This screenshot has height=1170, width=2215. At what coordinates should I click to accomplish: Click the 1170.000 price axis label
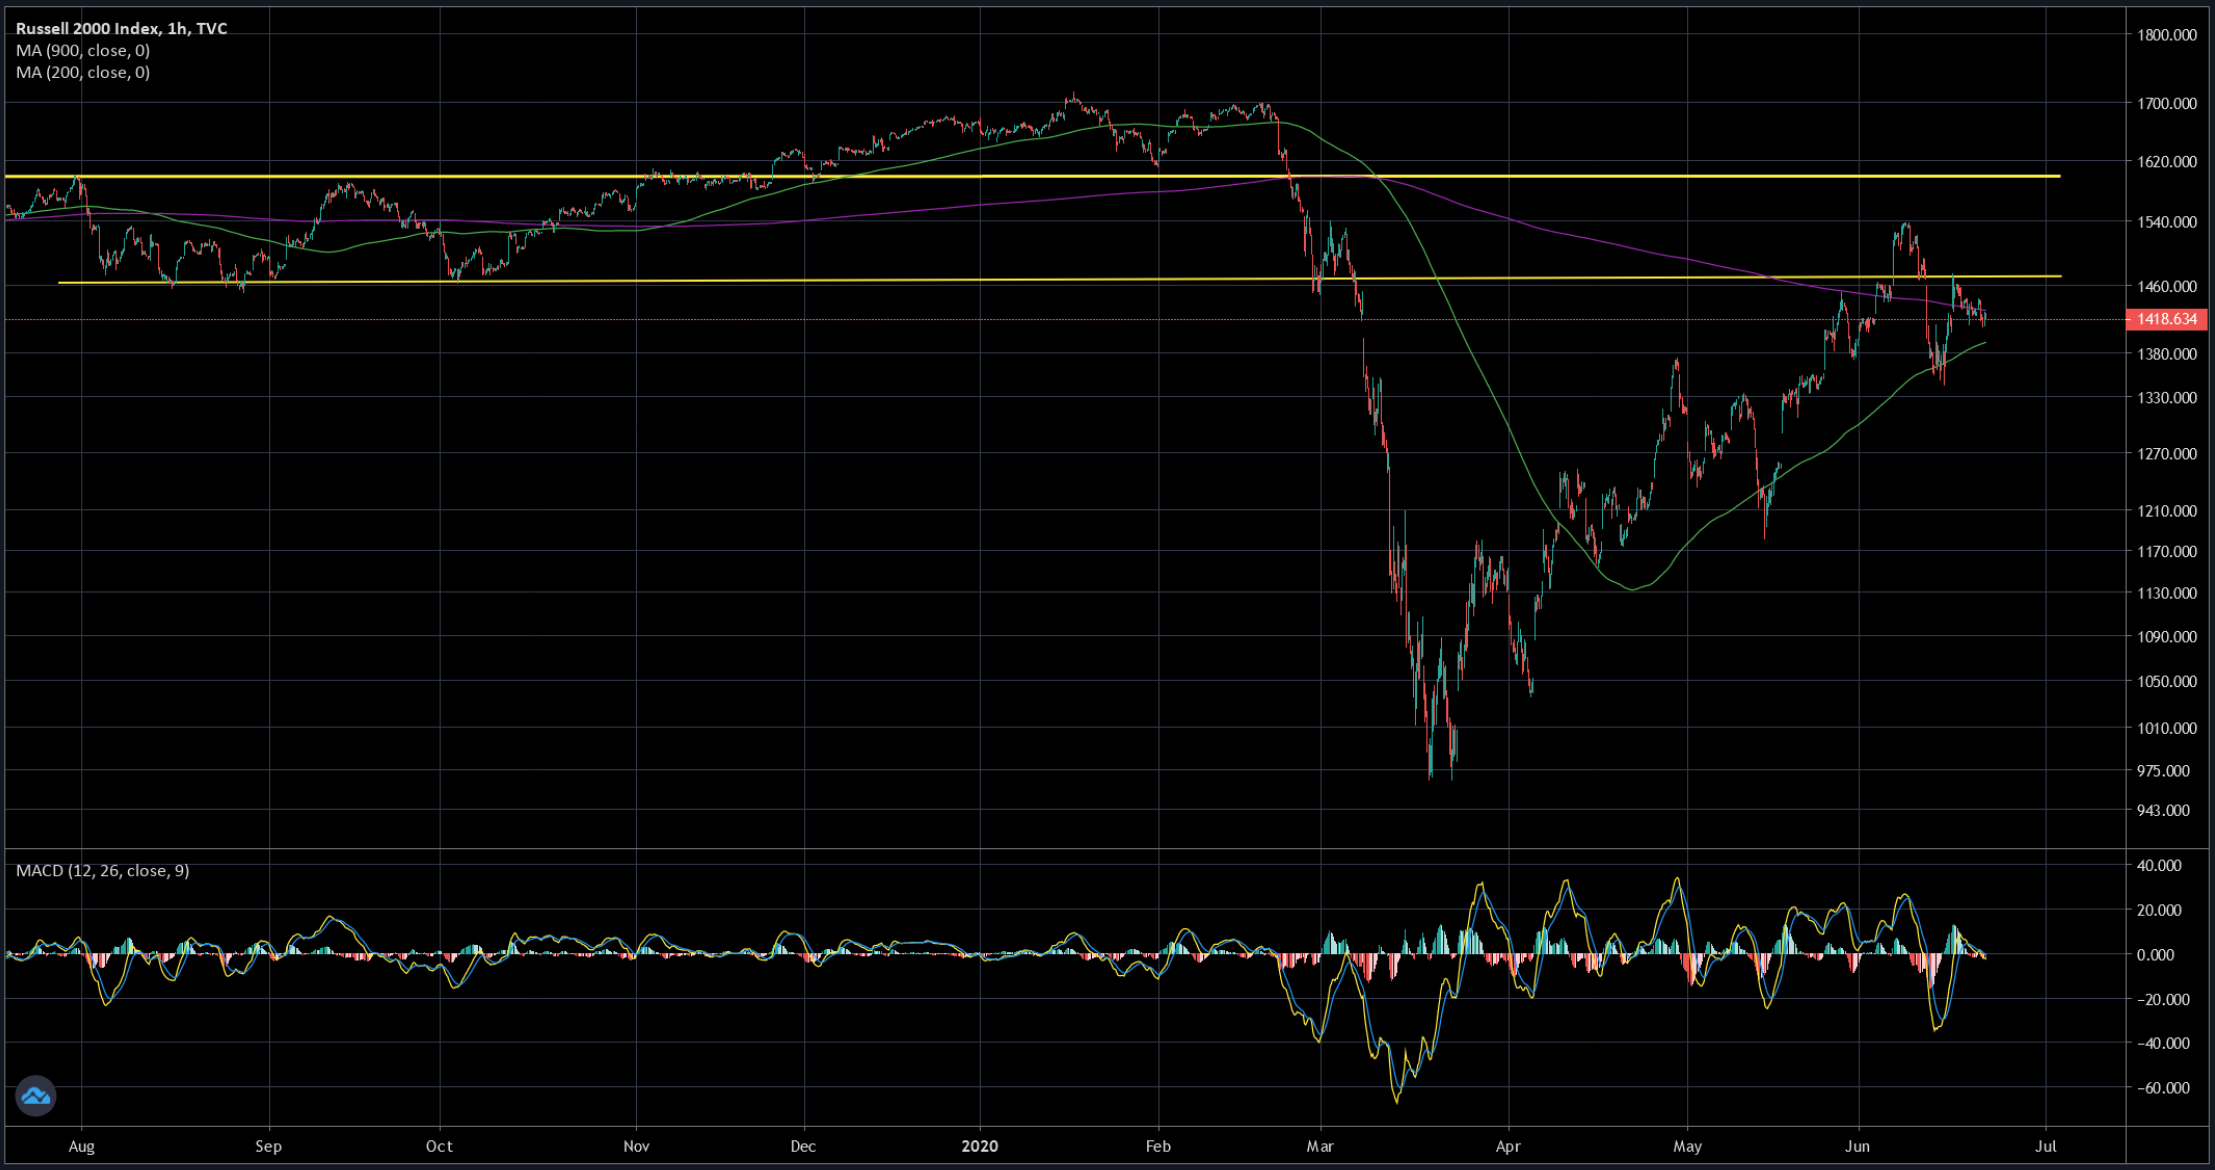point(2167,551)
